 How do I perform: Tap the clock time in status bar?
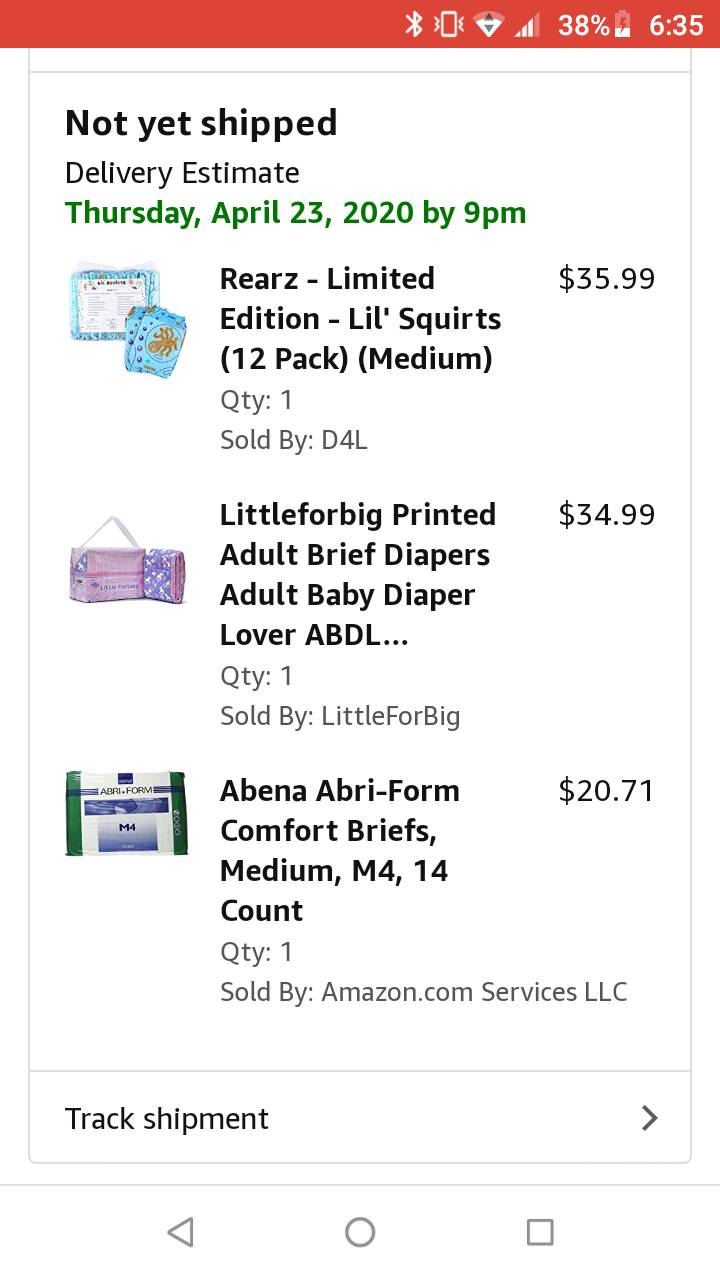pyautogui.click(x=676, y=24)
